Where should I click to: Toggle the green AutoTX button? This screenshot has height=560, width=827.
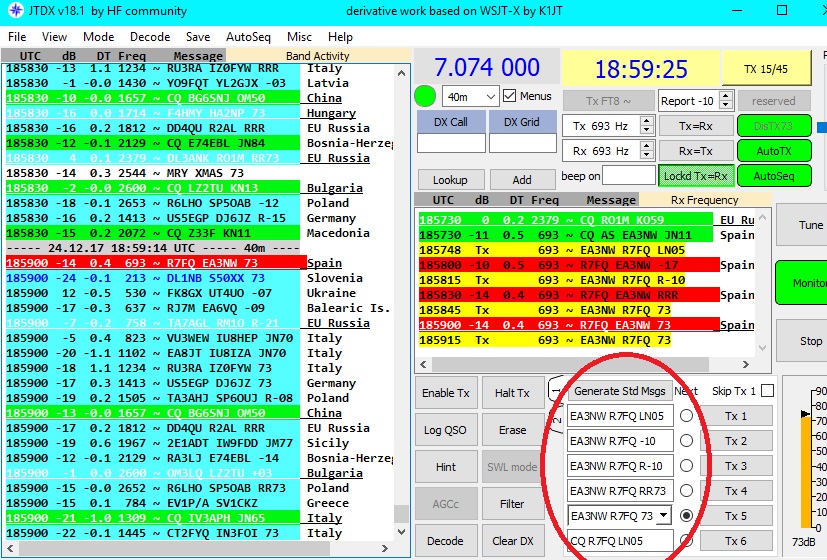[x=773, y=150]
